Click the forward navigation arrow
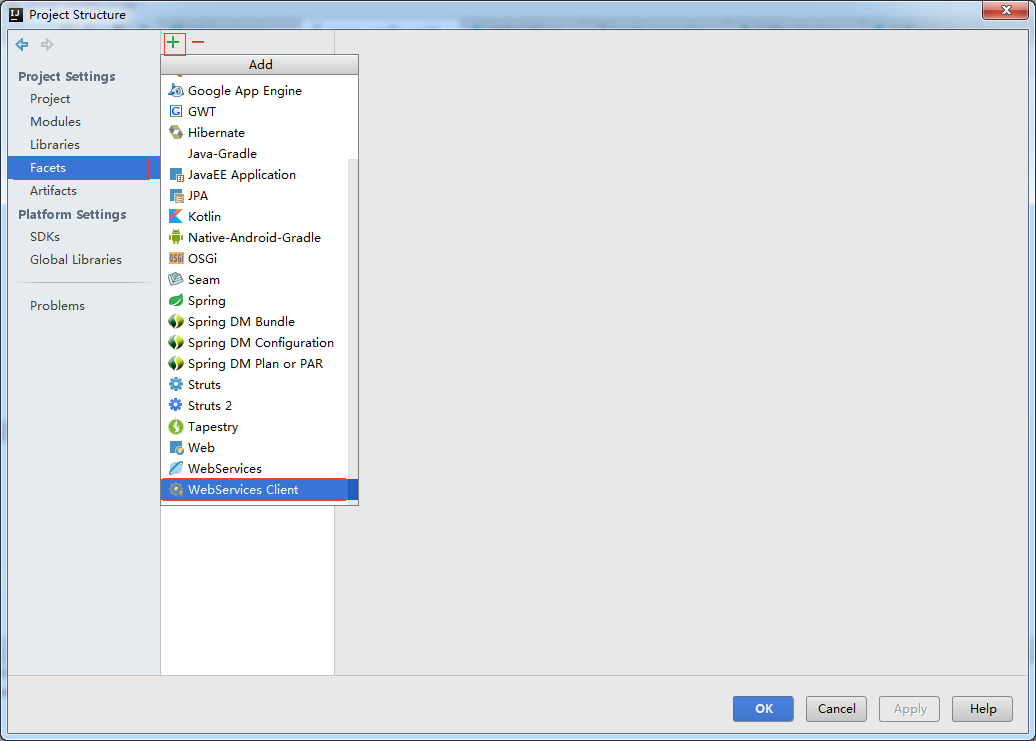 coord(47,44)
